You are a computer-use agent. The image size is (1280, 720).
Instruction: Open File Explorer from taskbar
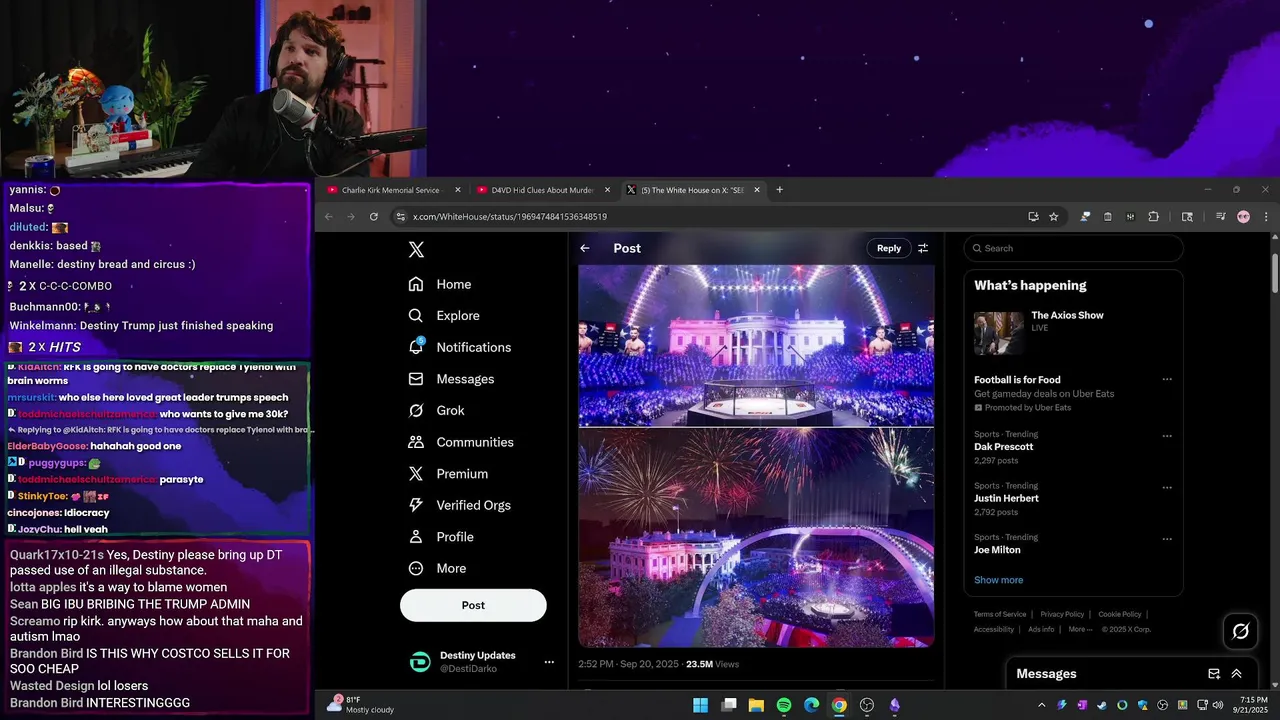tap(756, 705)
